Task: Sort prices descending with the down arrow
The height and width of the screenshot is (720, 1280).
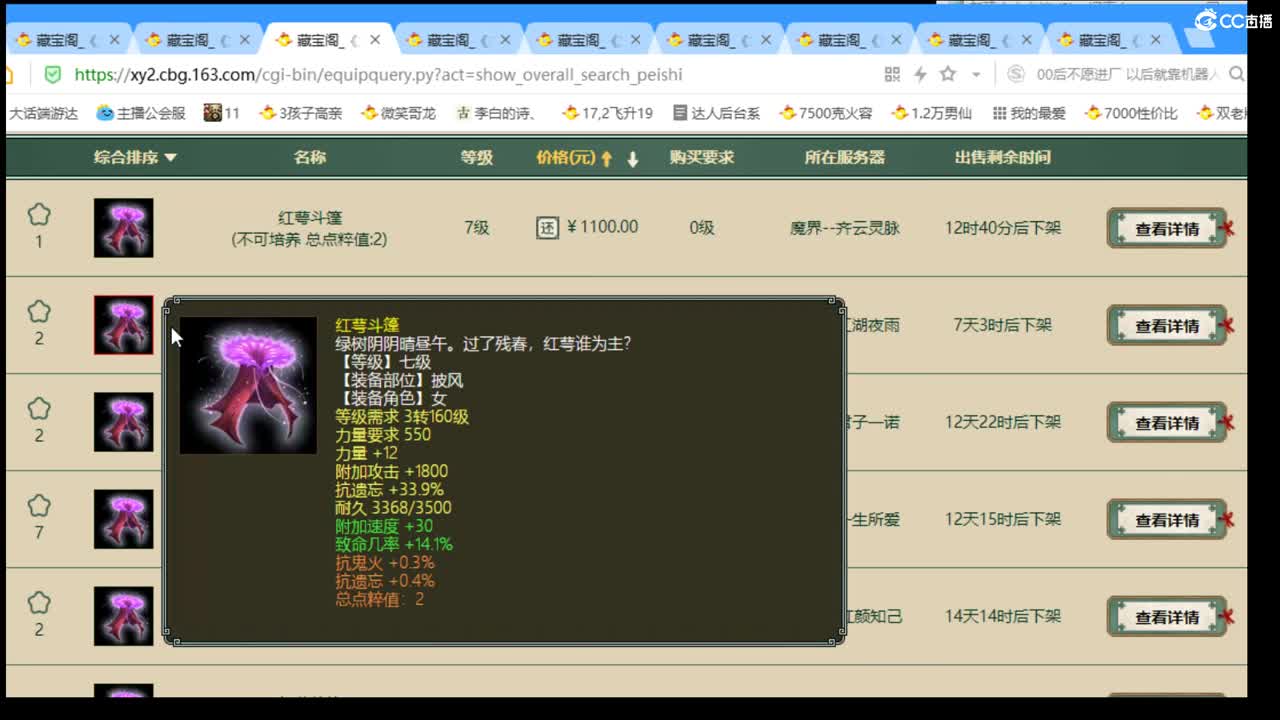Action: pos(633,157)
